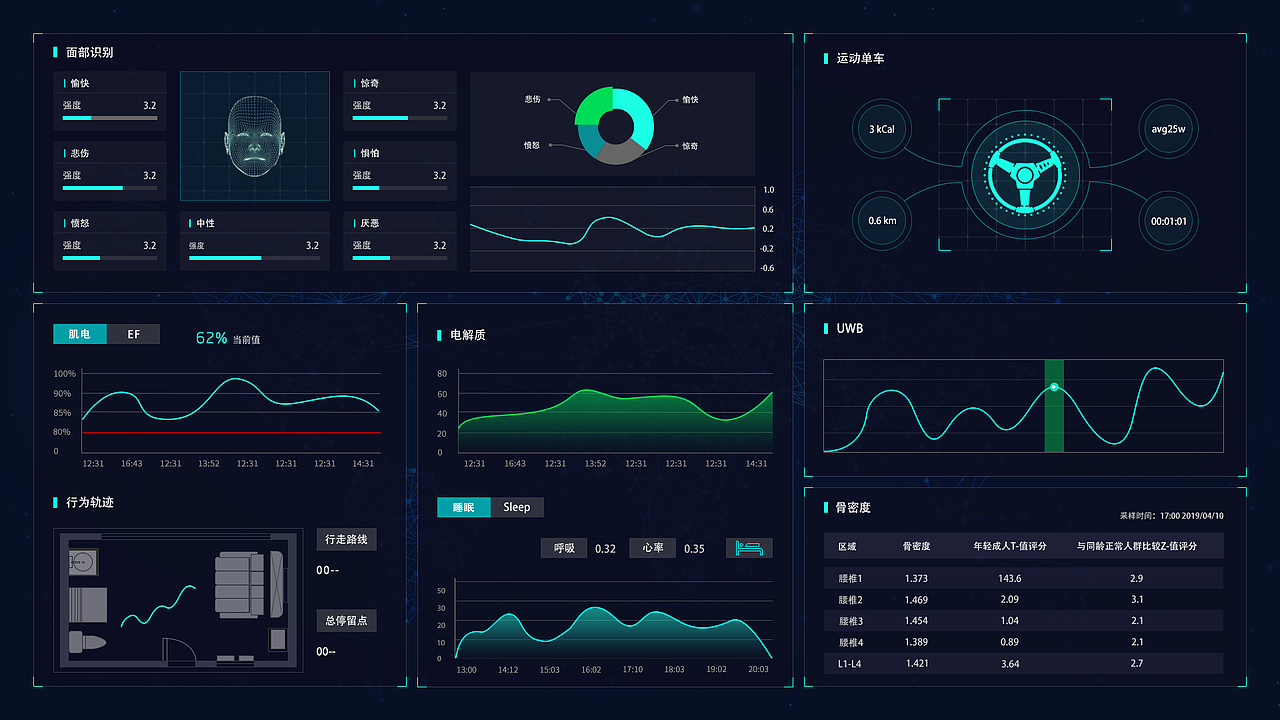This screenshot has height=720, width=1280.
Task: Select the 腰椎1 table row label
Action: [x=850, y=578]
